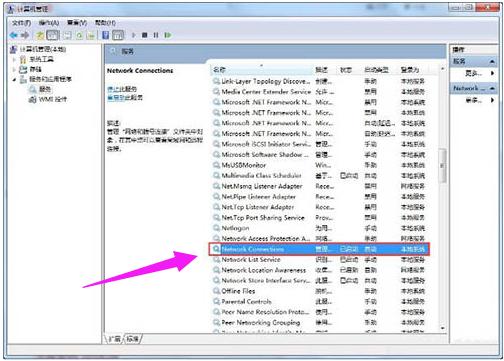
Task: Click the green Restart Service icon
Action: [x=168, y=35]
